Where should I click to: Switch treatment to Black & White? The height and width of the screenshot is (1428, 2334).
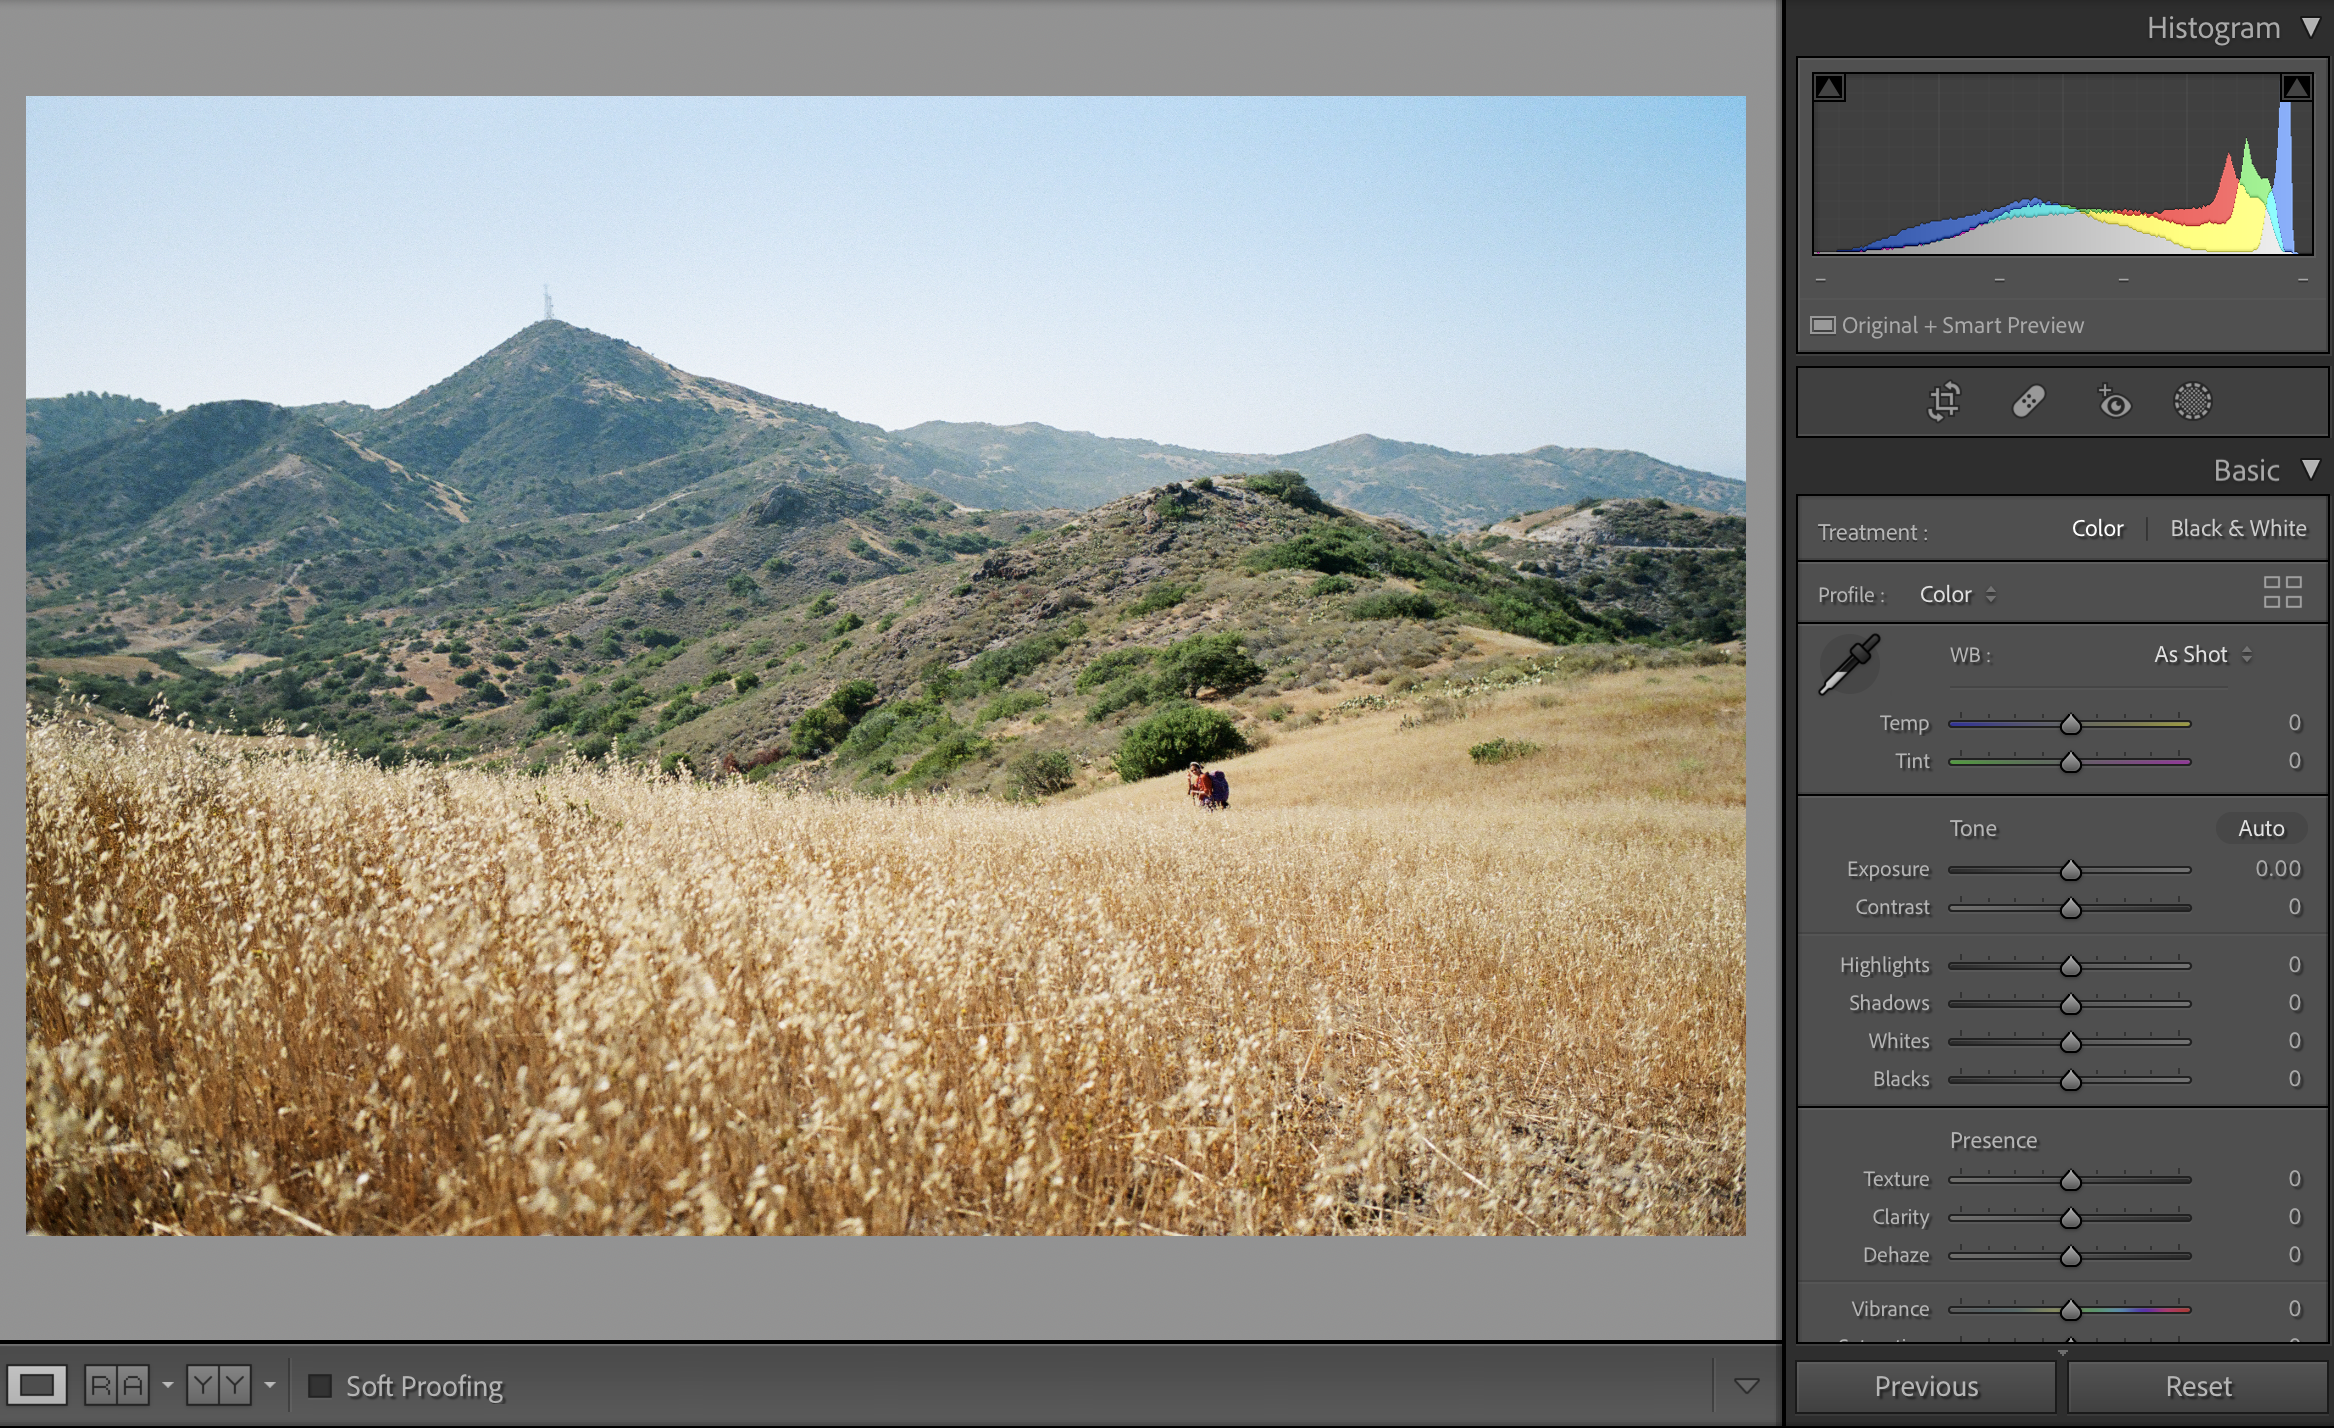tap(2238, 529)
